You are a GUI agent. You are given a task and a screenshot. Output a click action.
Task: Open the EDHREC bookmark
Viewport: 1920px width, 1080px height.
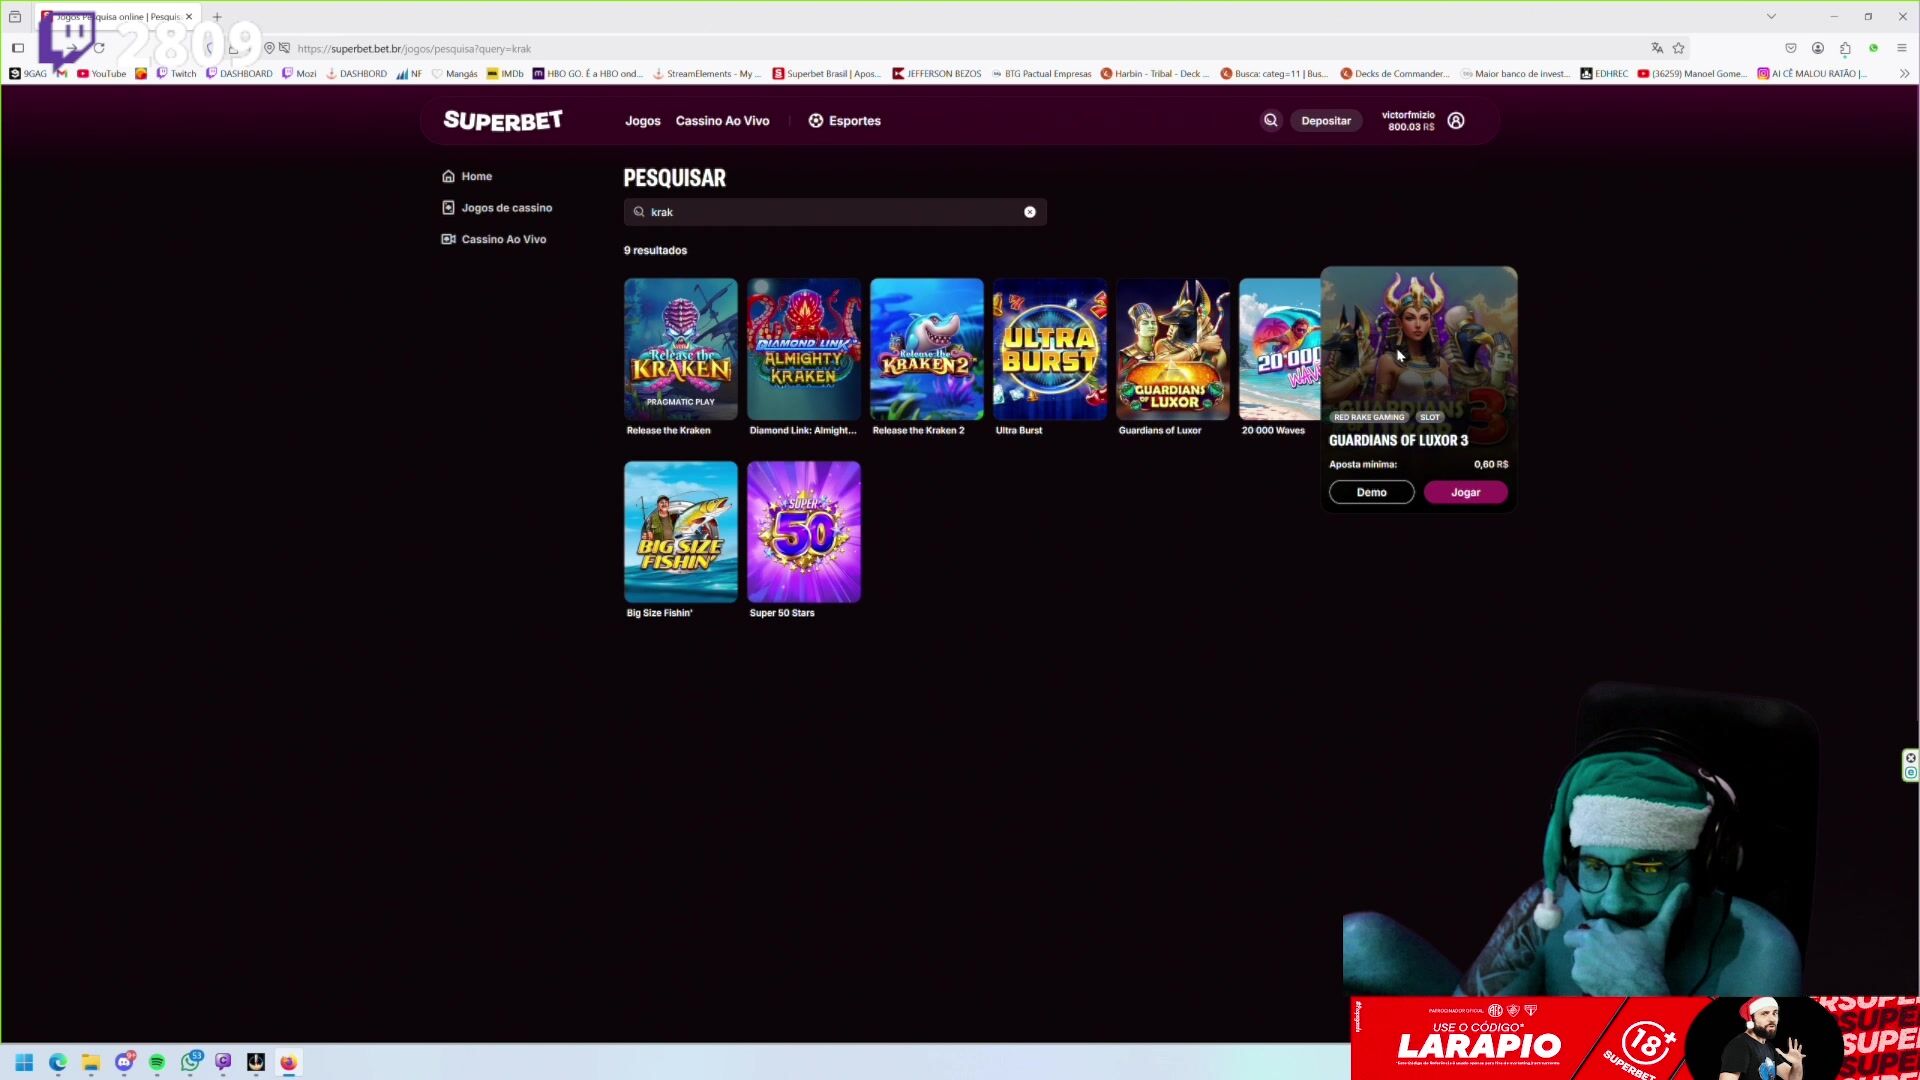point(1604,74)
